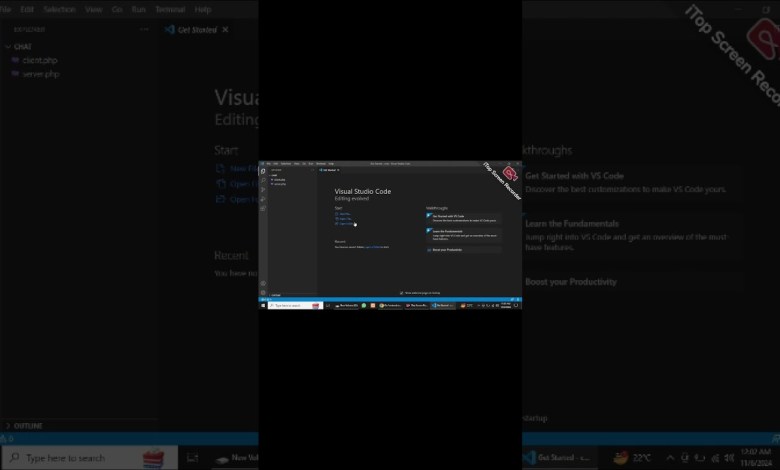This screenshot has width=780, height=470.
Task: Show hidden tray icons chevron in backdrop
Action: click(670, 458)
